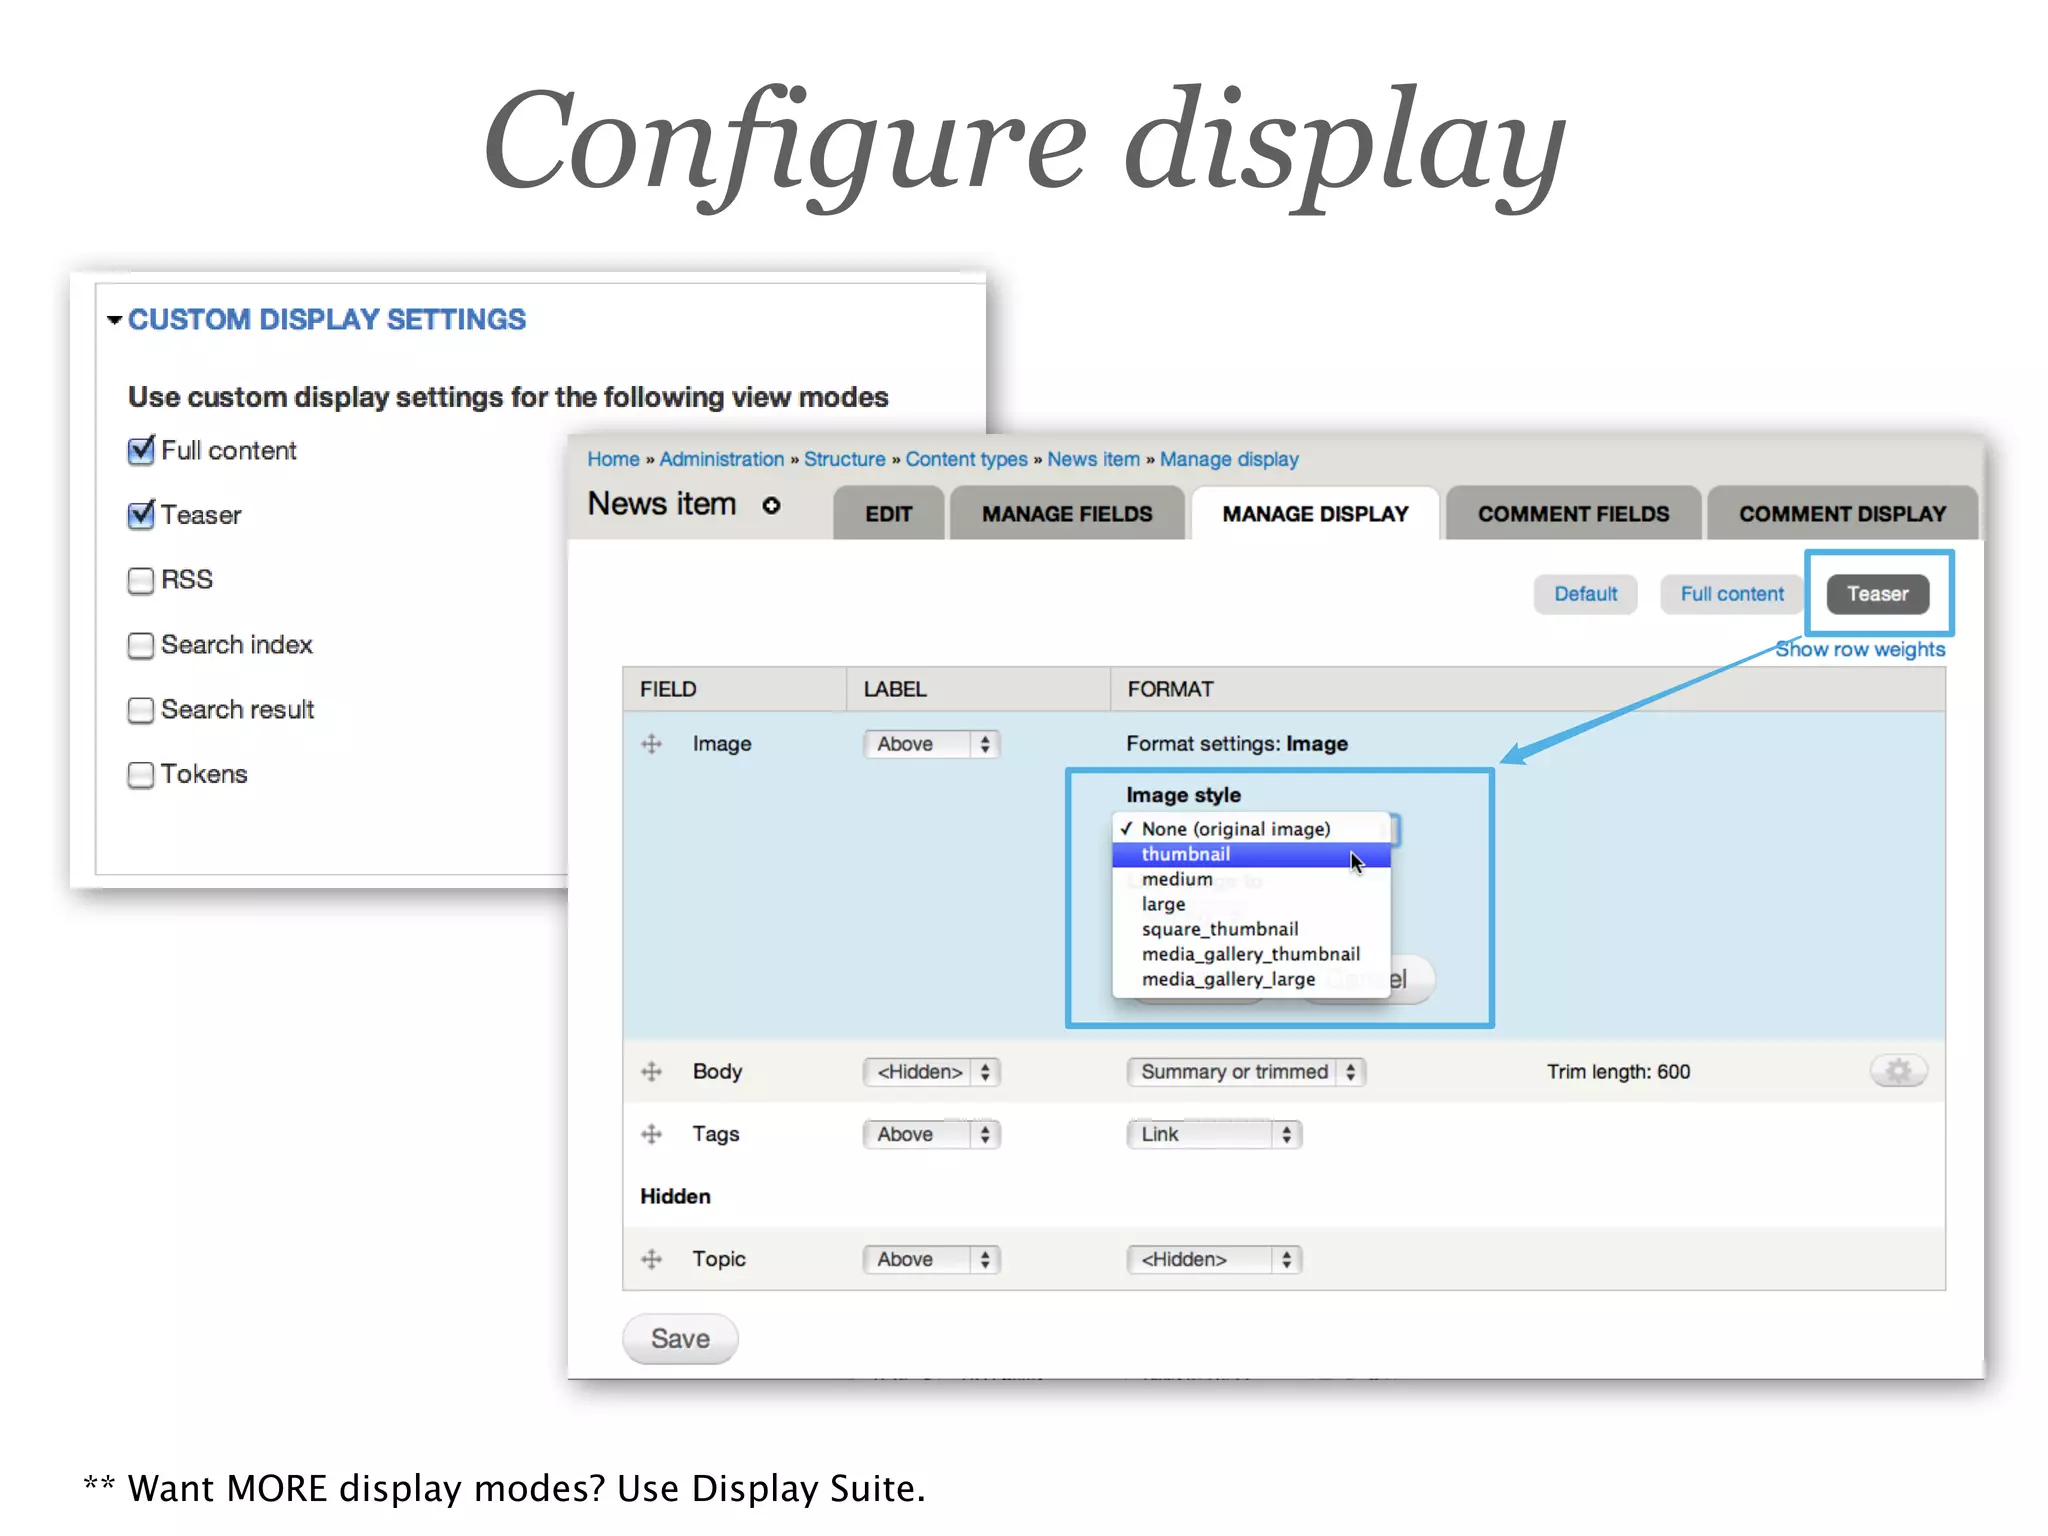The height and width of the screenshot is (1536, 2048).
Task: Click the drag handle for Body field
Action: click(651, 1071)
